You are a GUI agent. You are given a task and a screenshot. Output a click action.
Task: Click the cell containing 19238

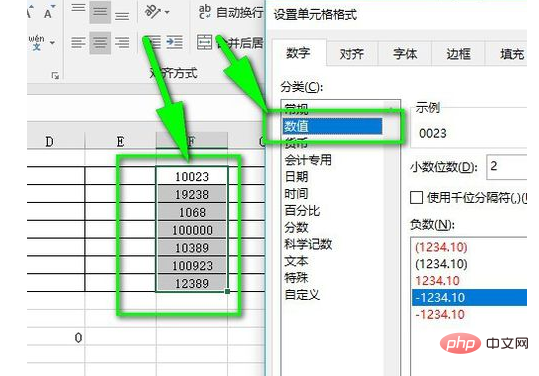coord(192,194)
